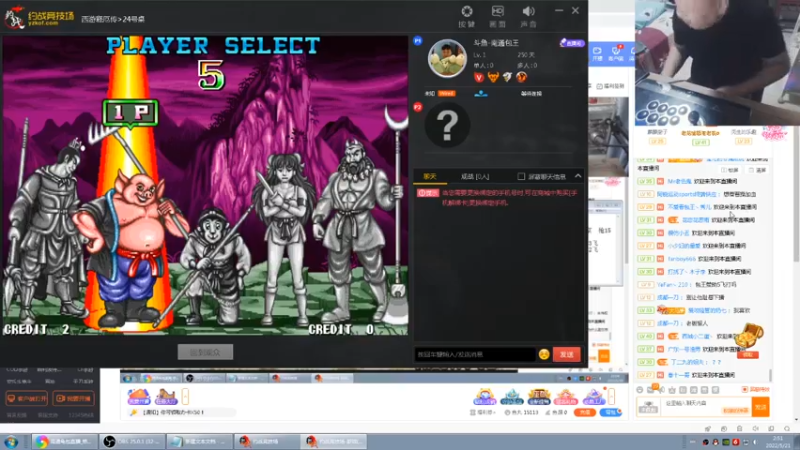Click the white wing badge icon
This screenshot has width=800, height=450.
pyautogui.click(x=507, y=77)
